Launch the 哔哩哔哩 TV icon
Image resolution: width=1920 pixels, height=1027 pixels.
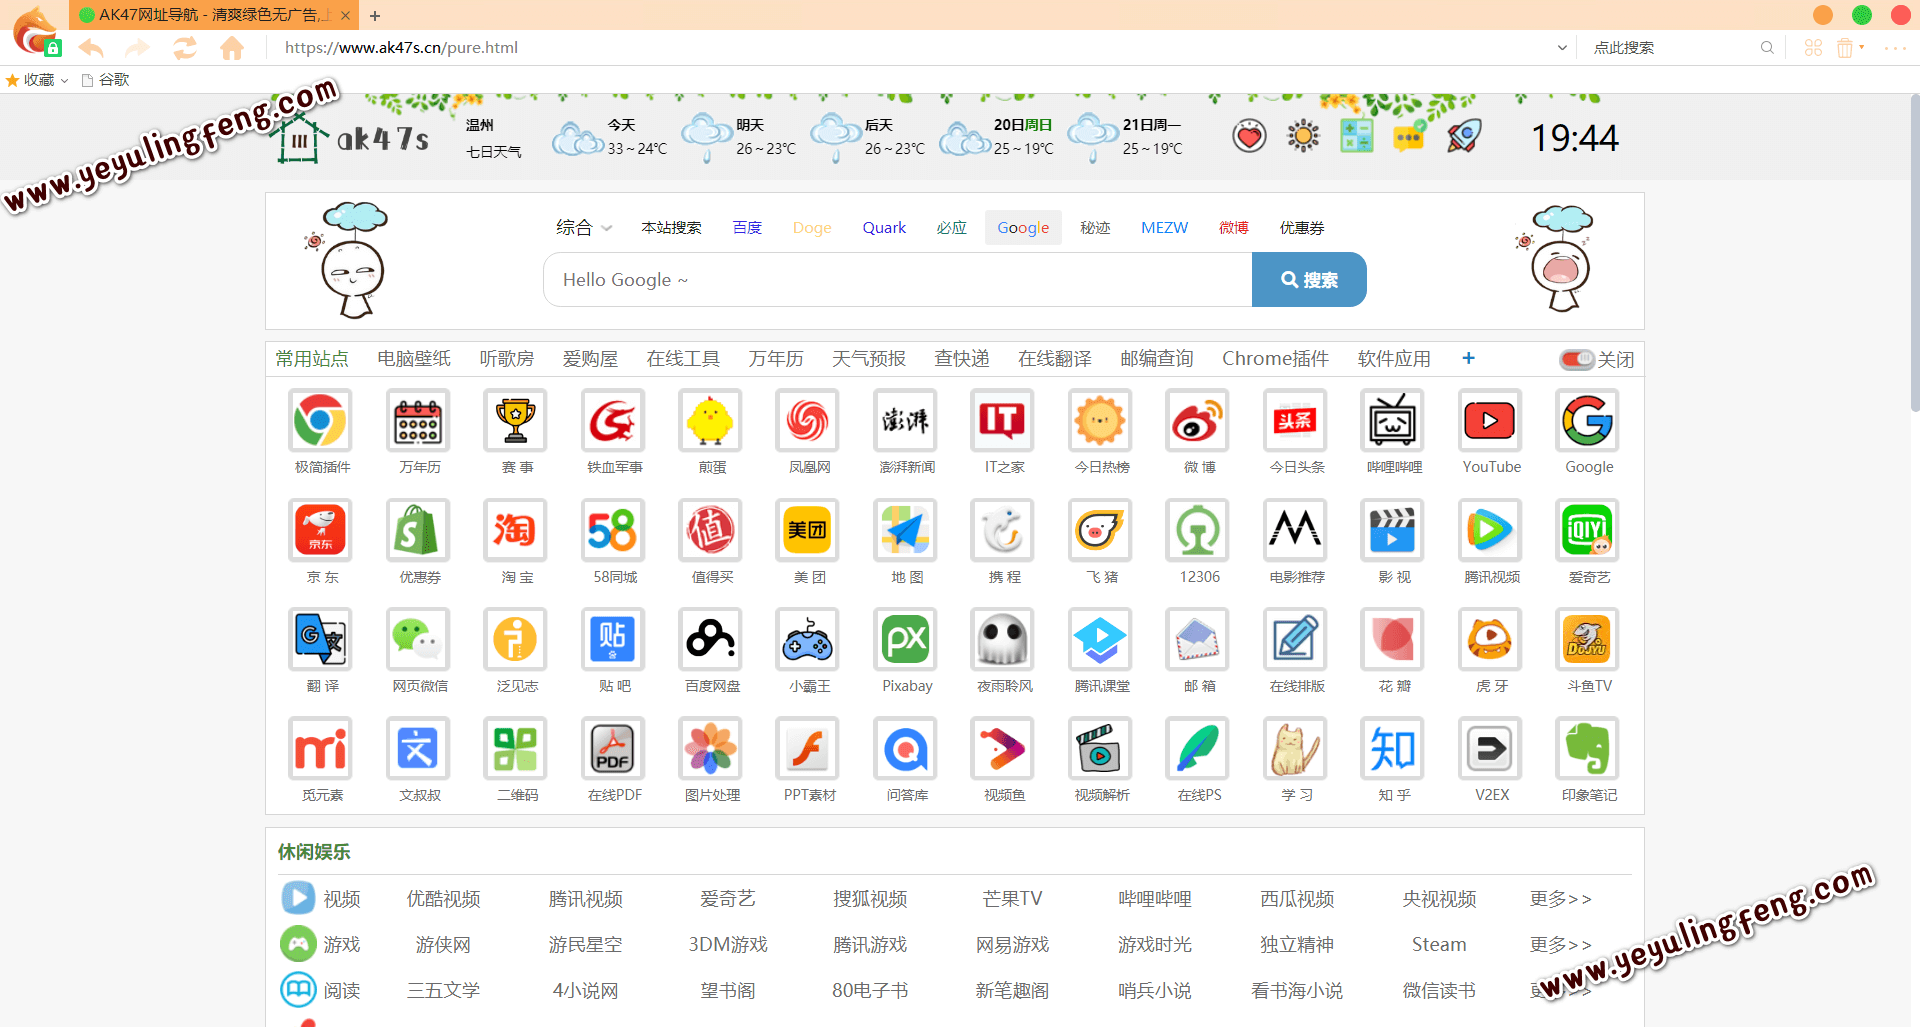[x=1392, y=421]
